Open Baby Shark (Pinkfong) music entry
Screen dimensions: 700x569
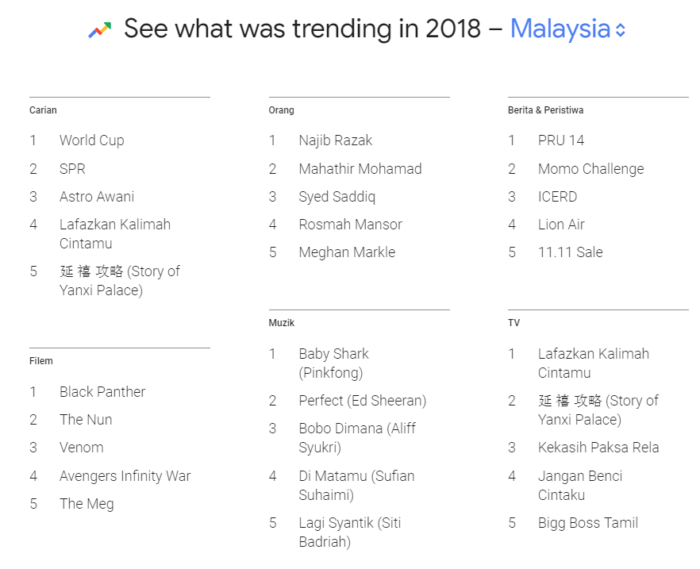[333, 363]
